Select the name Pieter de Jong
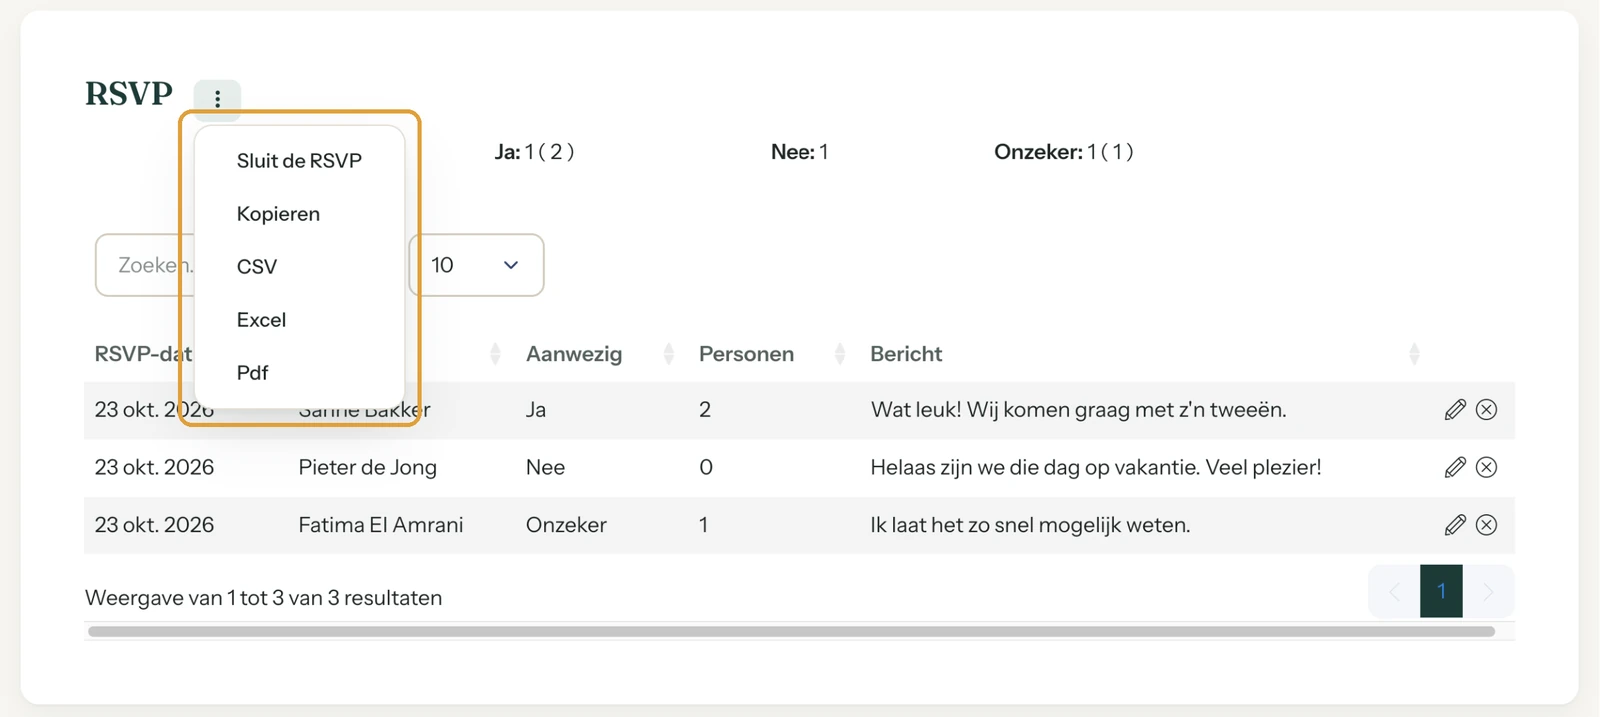The image size is (1600, 717). click(x=367, y=467)
